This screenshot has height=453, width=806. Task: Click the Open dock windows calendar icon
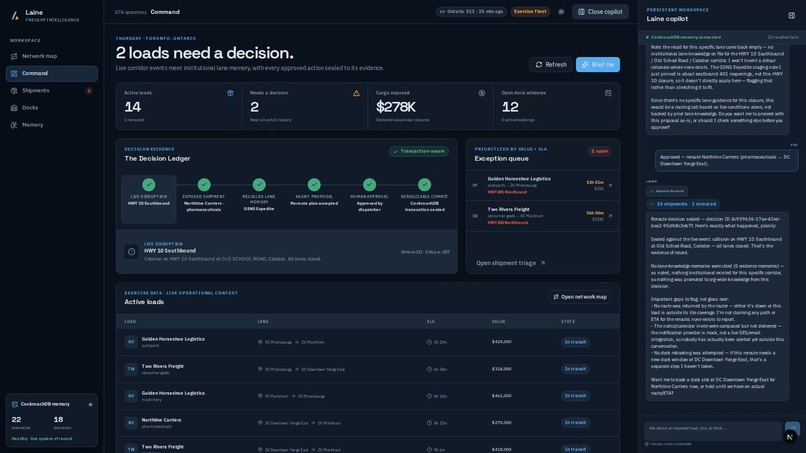[608, 93]
